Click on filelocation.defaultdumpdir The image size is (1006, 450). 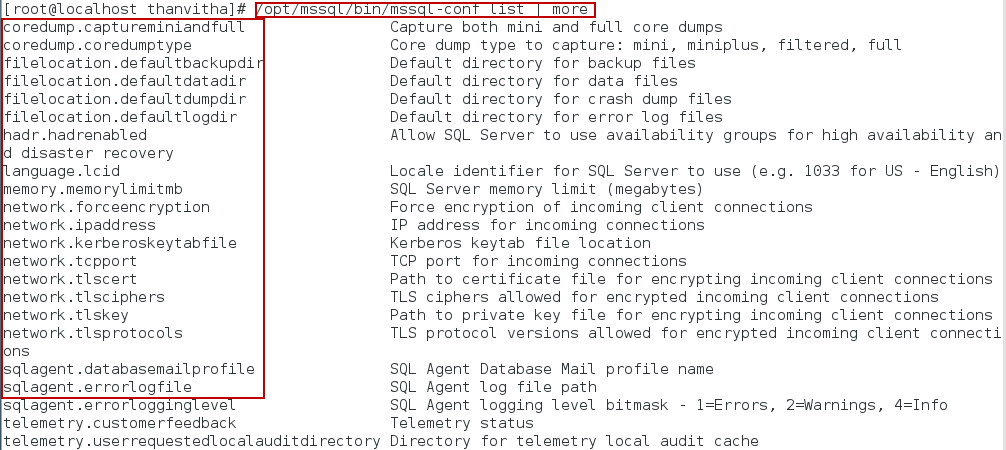click(124, 99)
